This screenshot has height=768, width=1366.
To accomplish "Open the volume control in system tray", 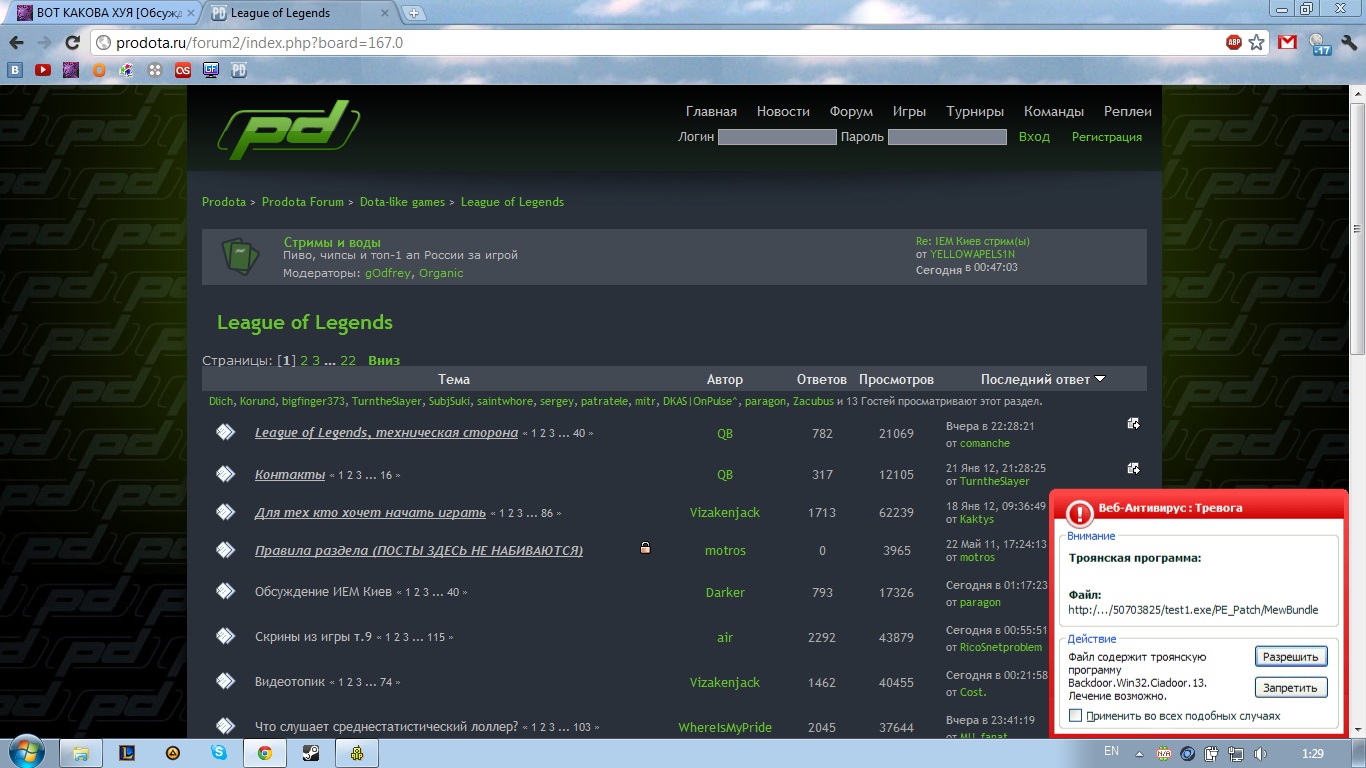I will coord(1261,753).
